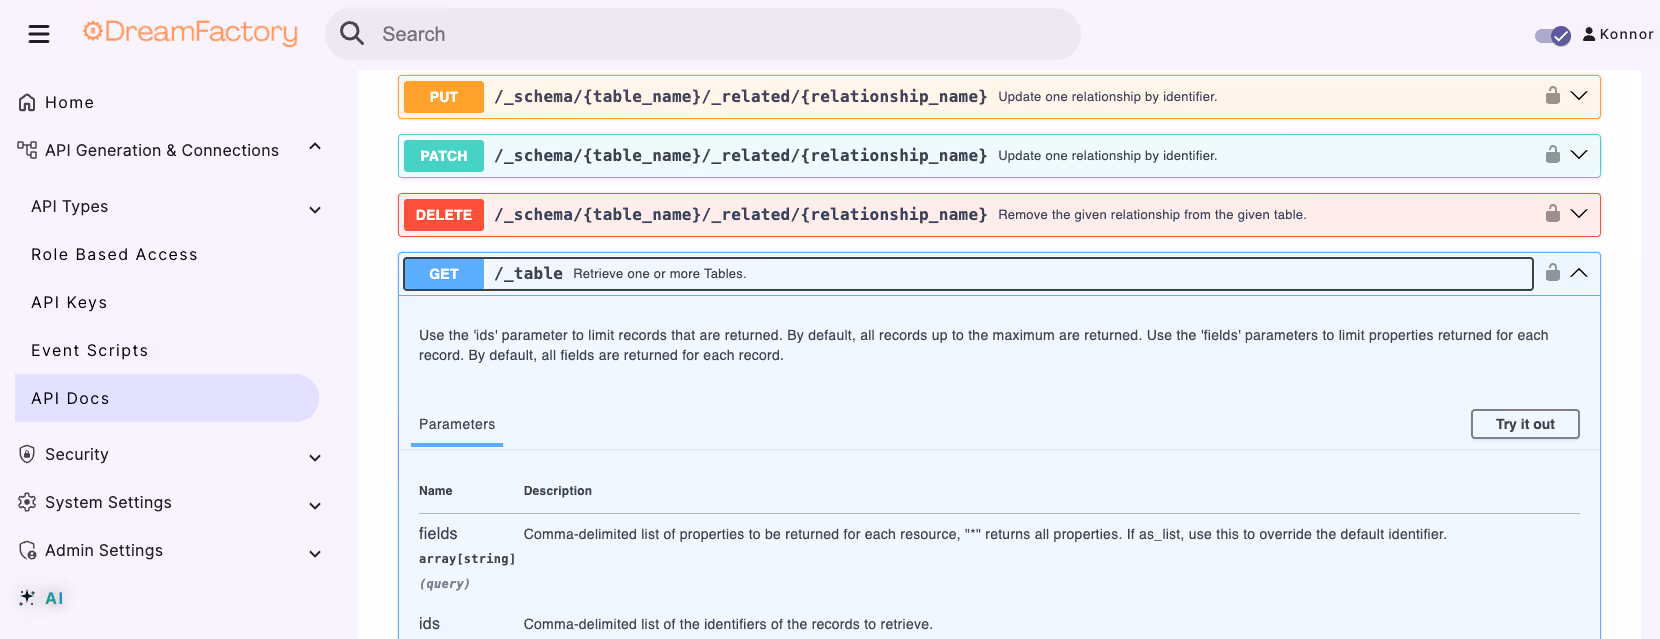Click the PUT method badge
The width and height of the screenshot is (1660, 639).
(444, 97)
